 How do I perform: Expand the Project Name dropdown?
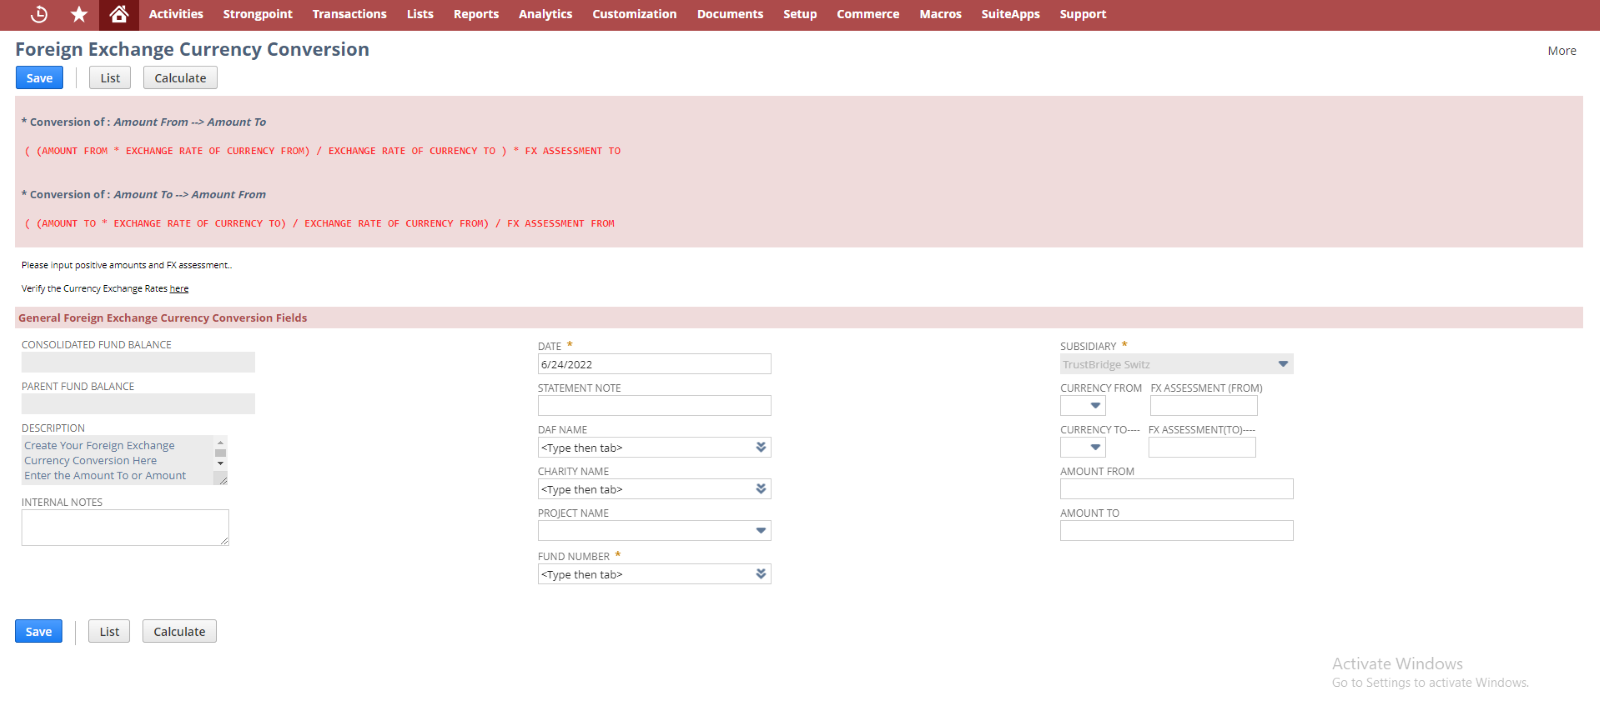761,531
